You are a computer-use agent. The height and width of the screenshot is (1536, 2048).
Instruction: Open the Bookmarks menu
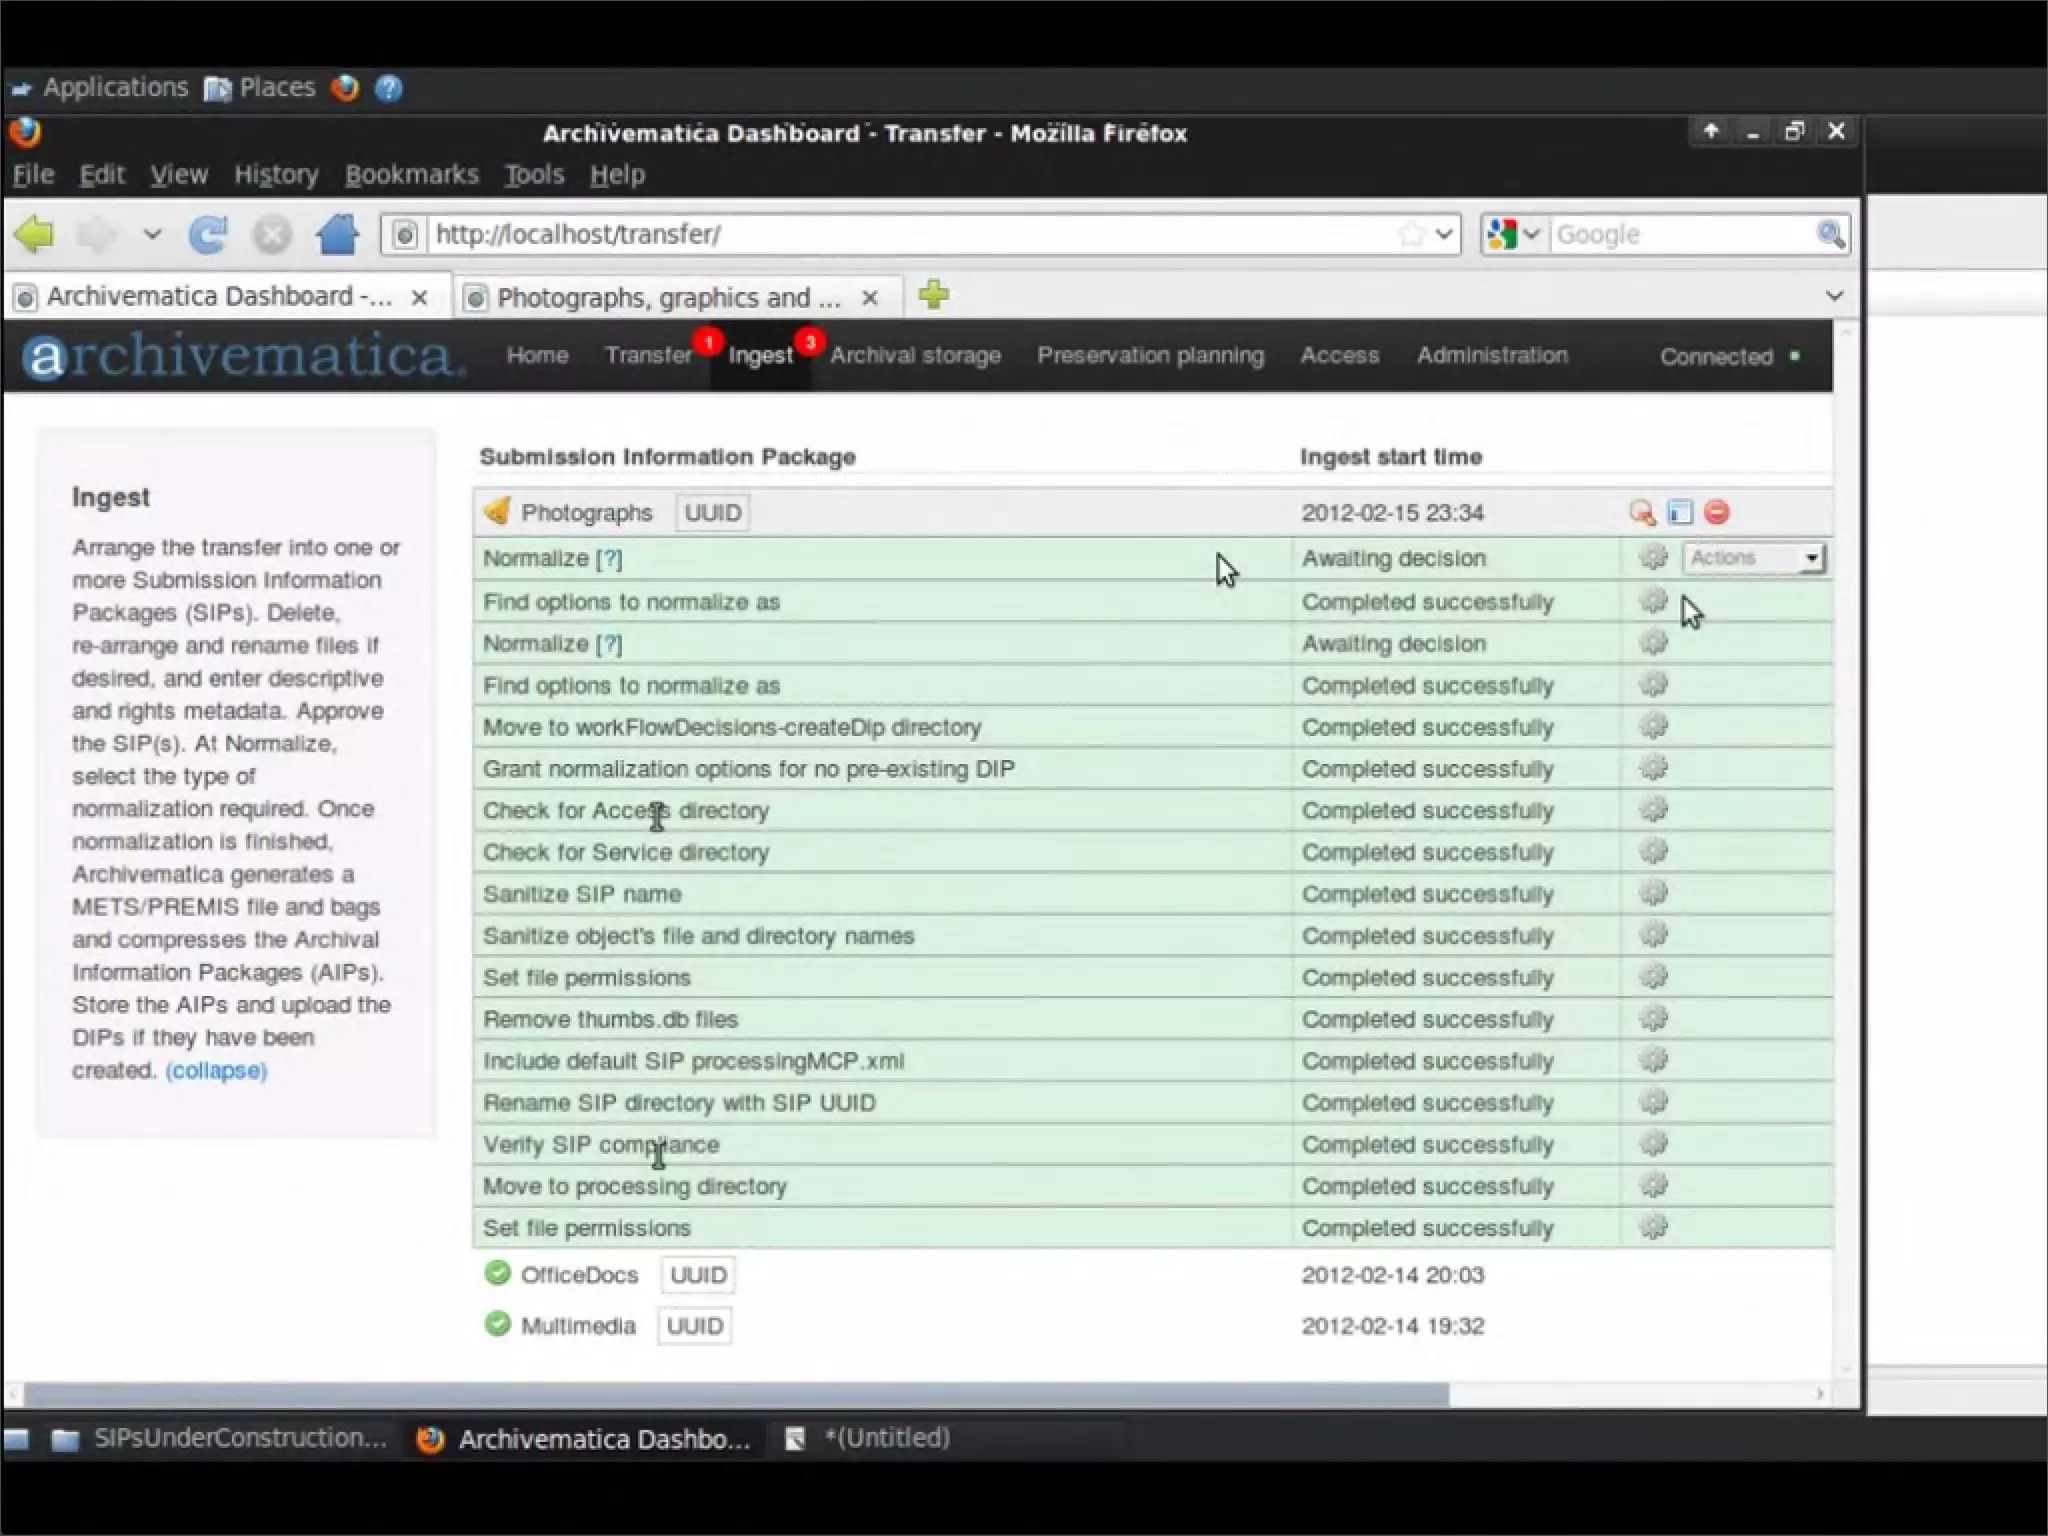(x=411, y=175)
